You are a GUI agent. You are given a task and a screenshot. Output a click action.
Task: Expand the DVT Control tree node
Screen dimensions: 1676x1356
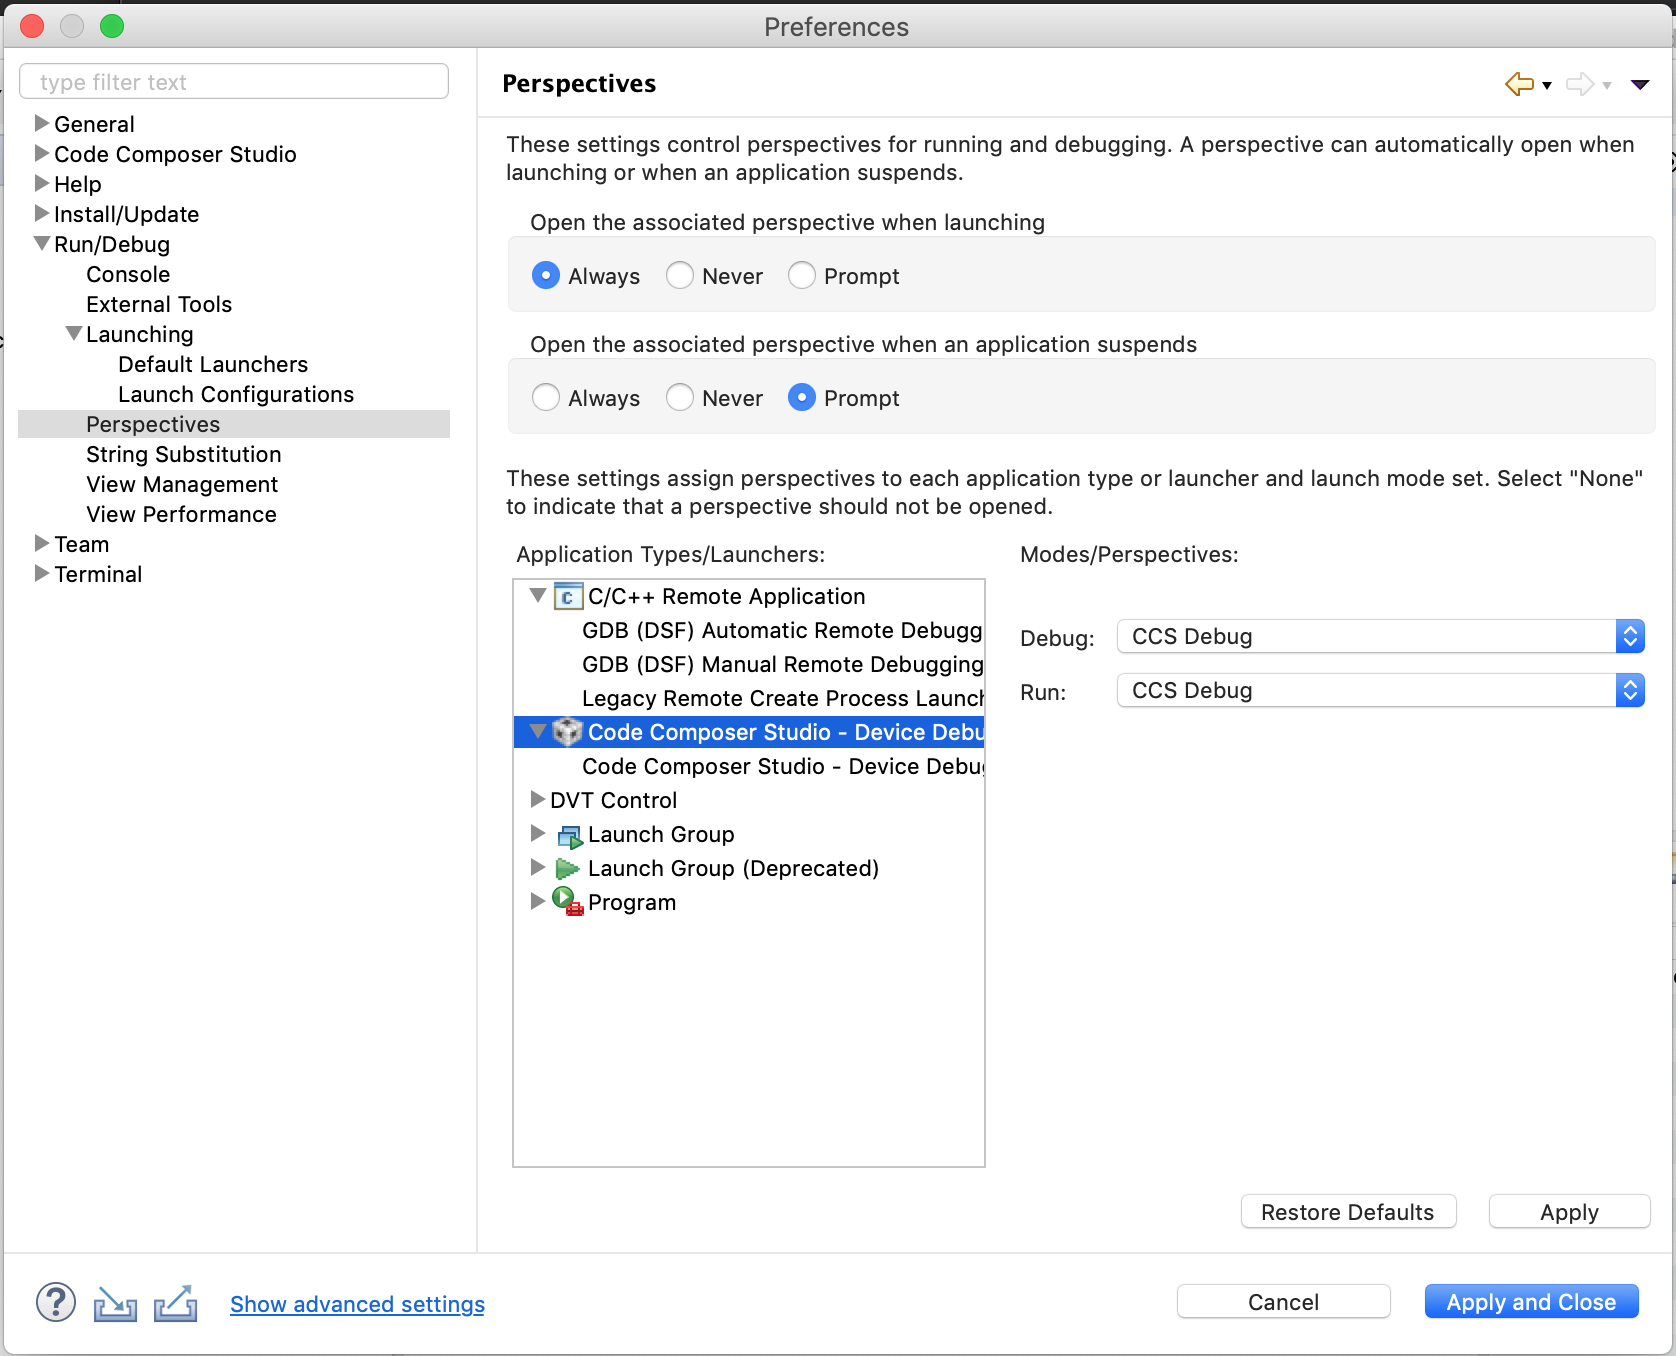point(538,800)
